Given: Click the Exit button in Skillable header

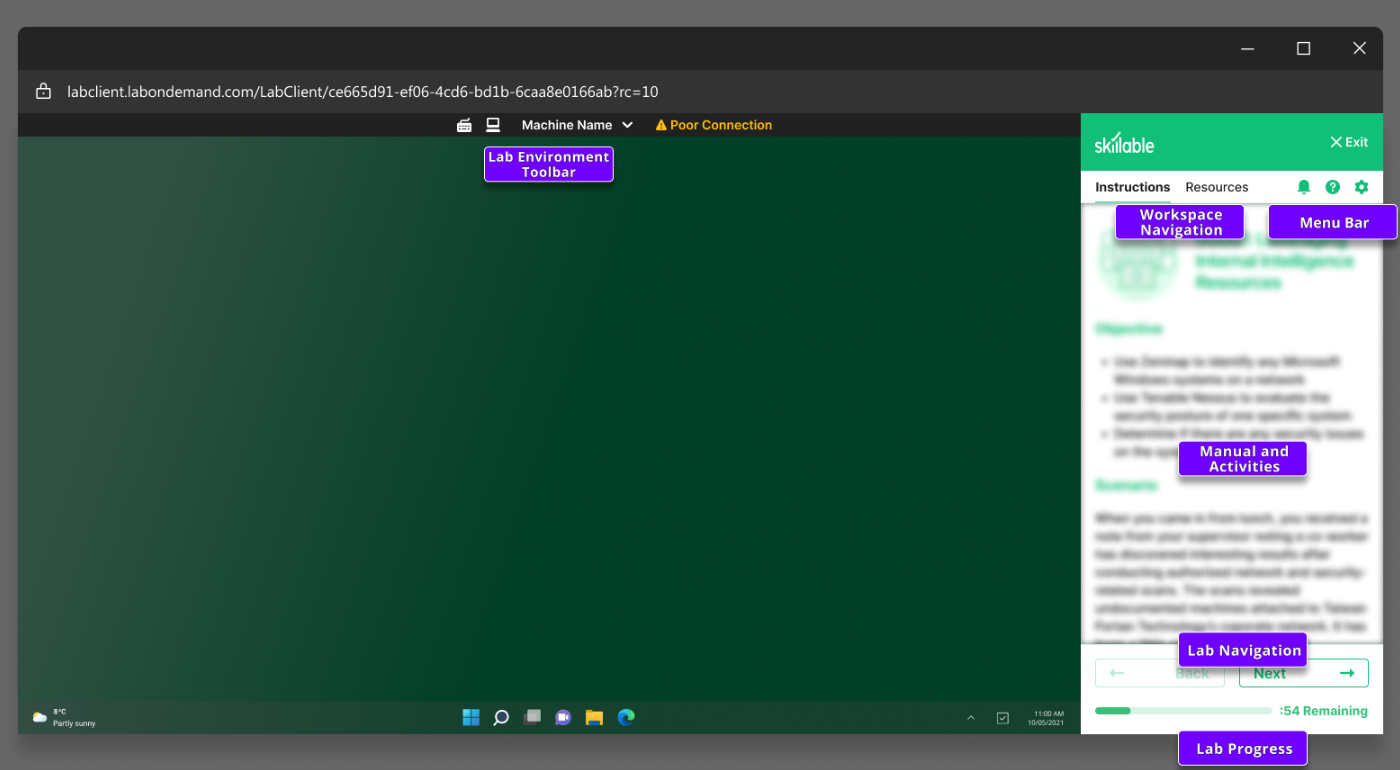Looking at the screenshot, I should (1348, 142).
